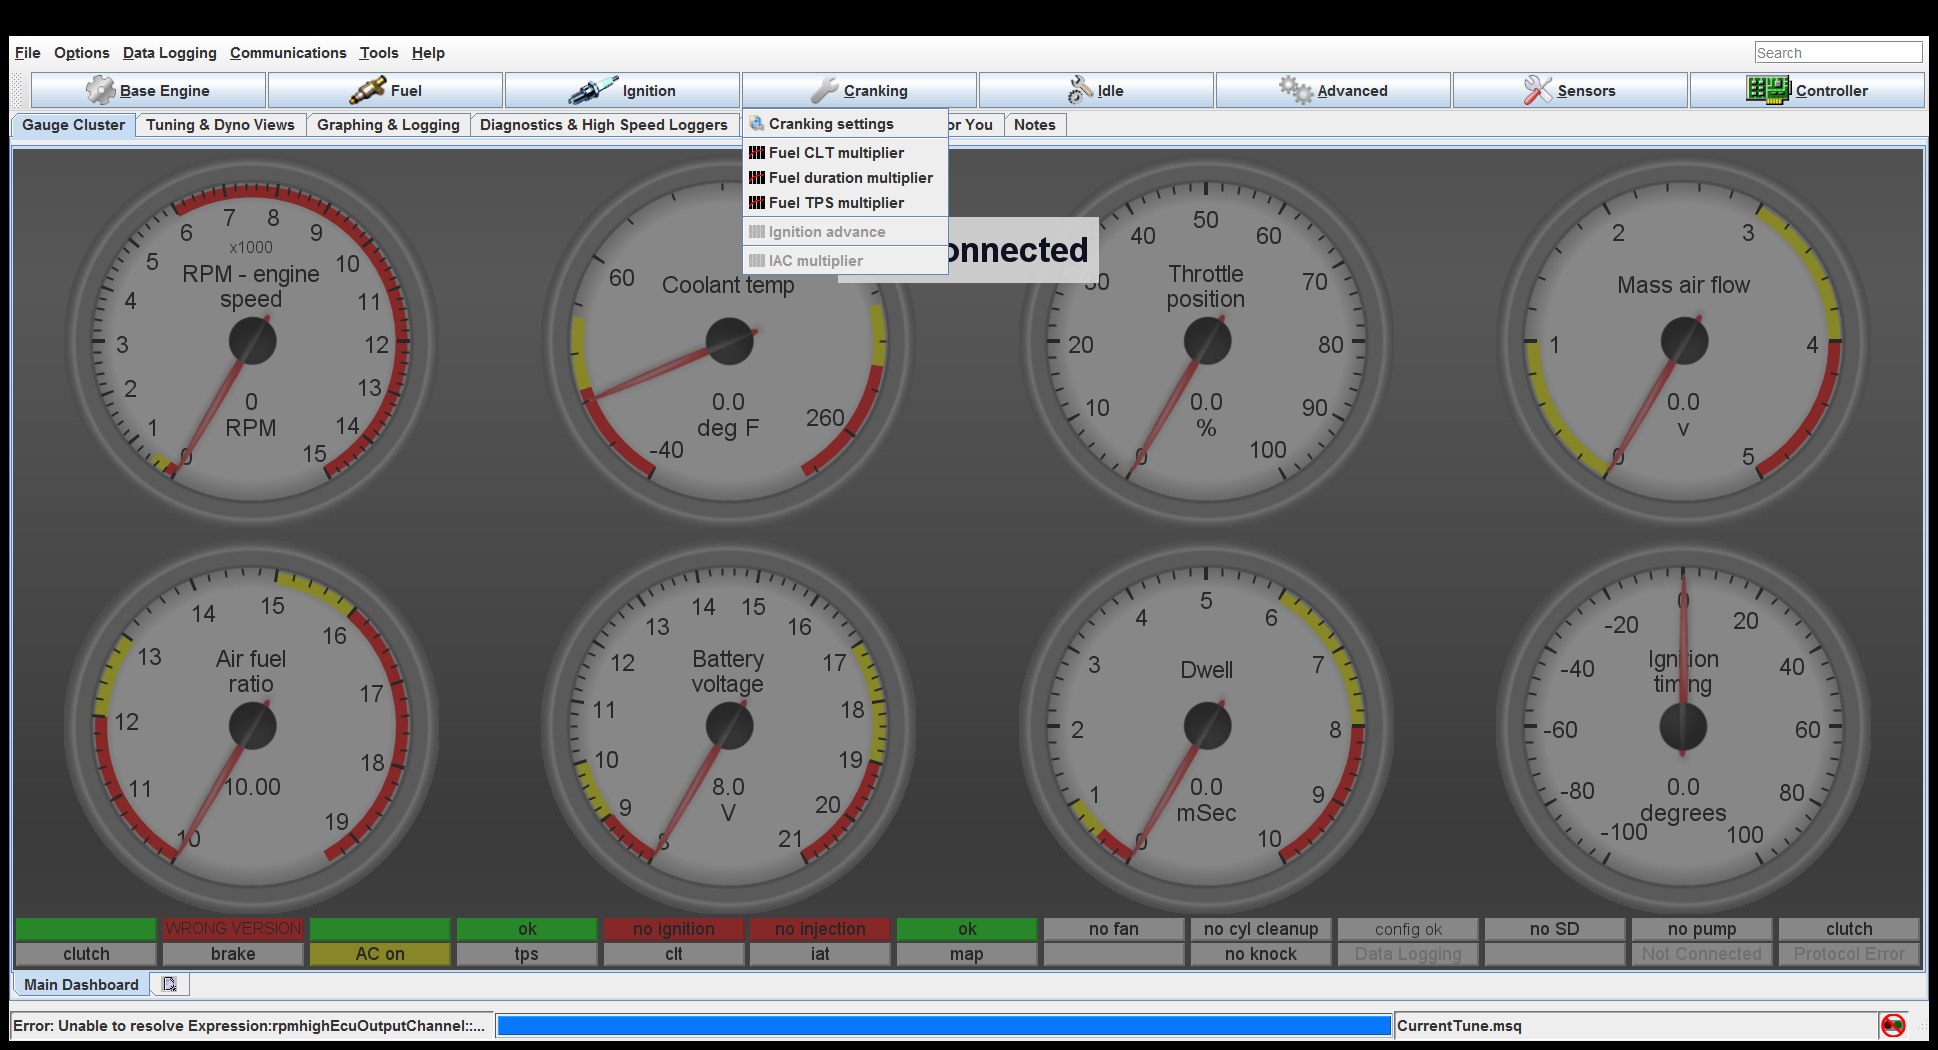
Task: Open the Idle toolbar menu
Action: (x=1096, y=90)
